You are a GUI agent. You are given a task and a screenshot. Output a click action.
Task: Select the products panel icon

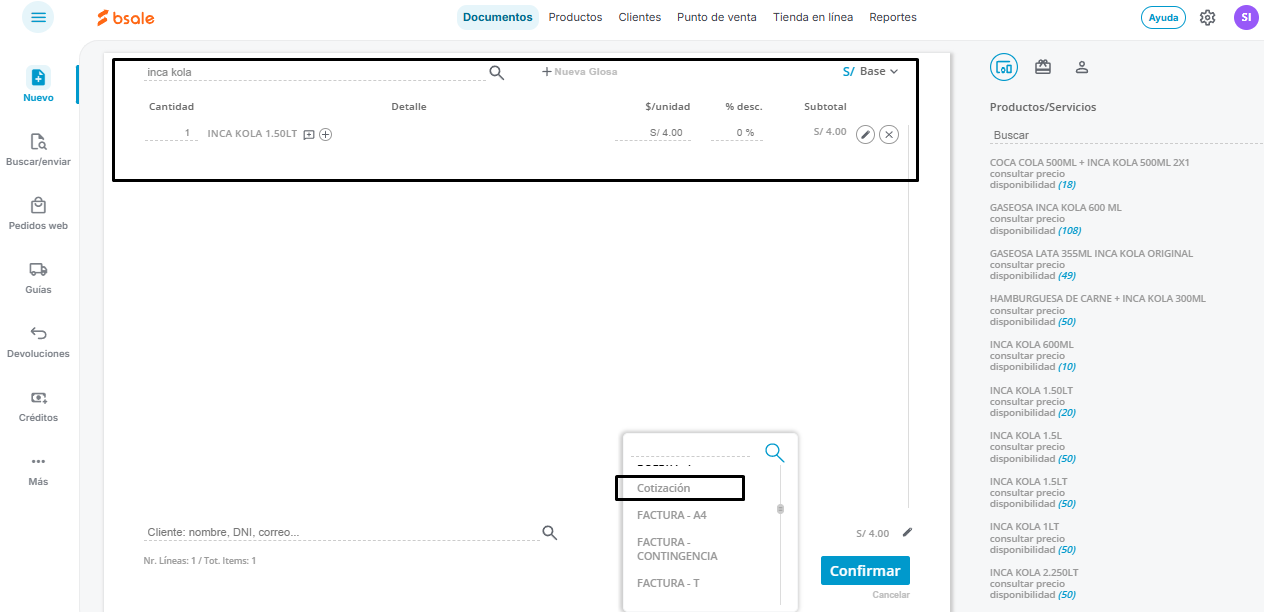pos(1003,67)
